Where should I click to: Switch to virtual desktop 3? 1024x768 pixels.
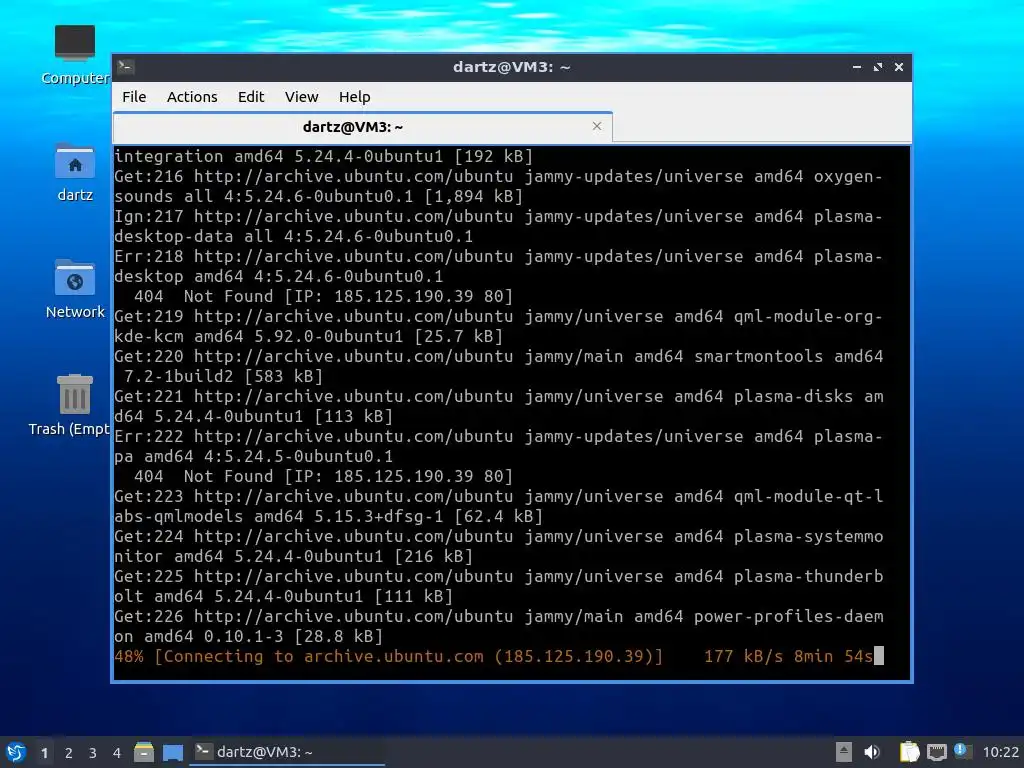point(93,753)
